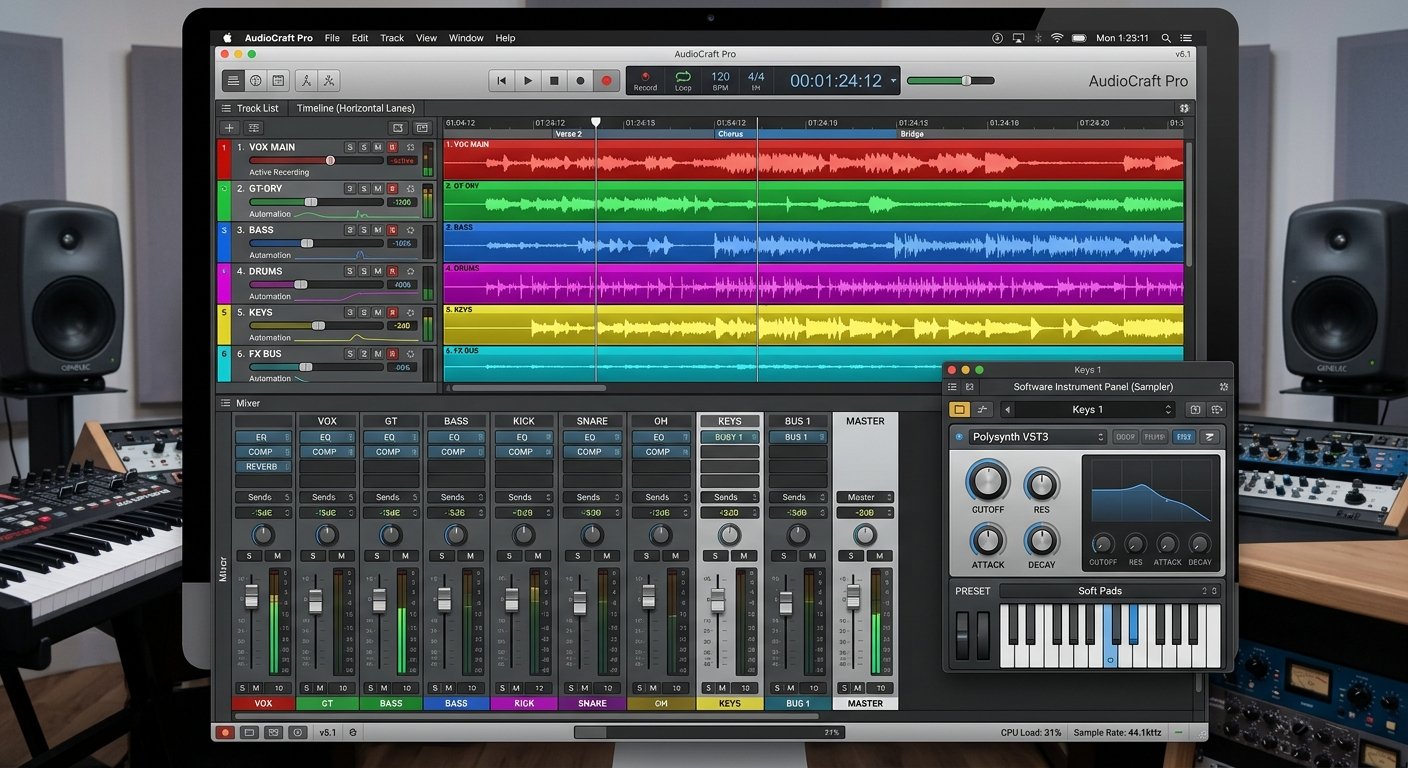Viewport: 1408px width, 768px height.
Task: Stop playback with the square Stop button
Action: [554, 81]
